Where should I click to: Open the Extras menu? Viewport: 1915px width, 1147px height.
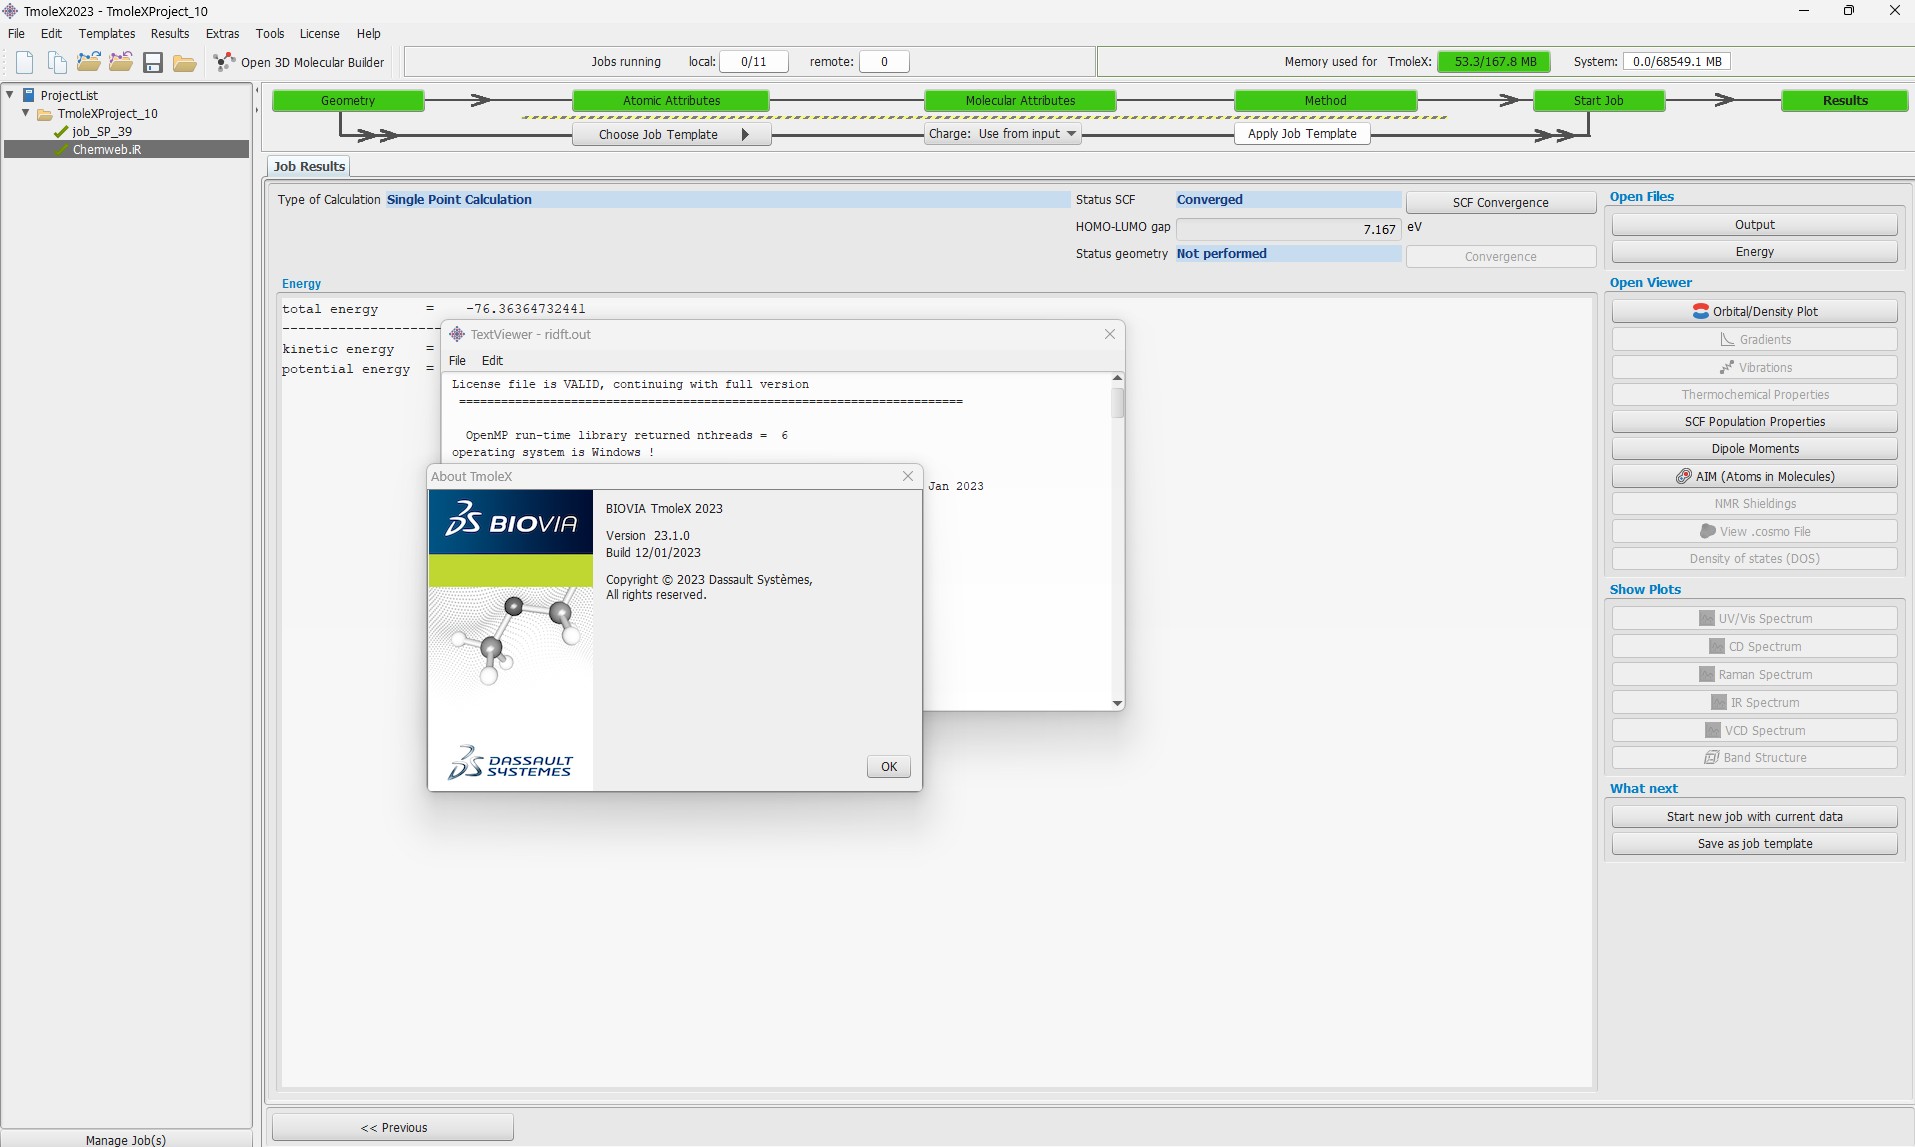(x=222, y=34)
